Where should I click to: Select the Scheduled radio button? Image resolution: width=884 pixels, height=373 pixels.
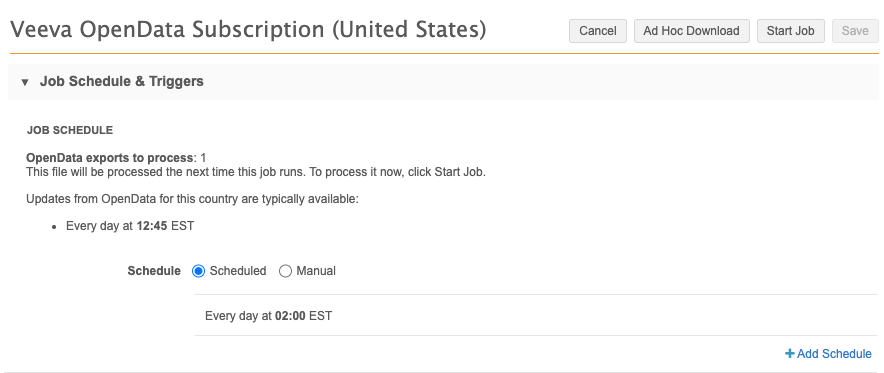click(198, 271)
